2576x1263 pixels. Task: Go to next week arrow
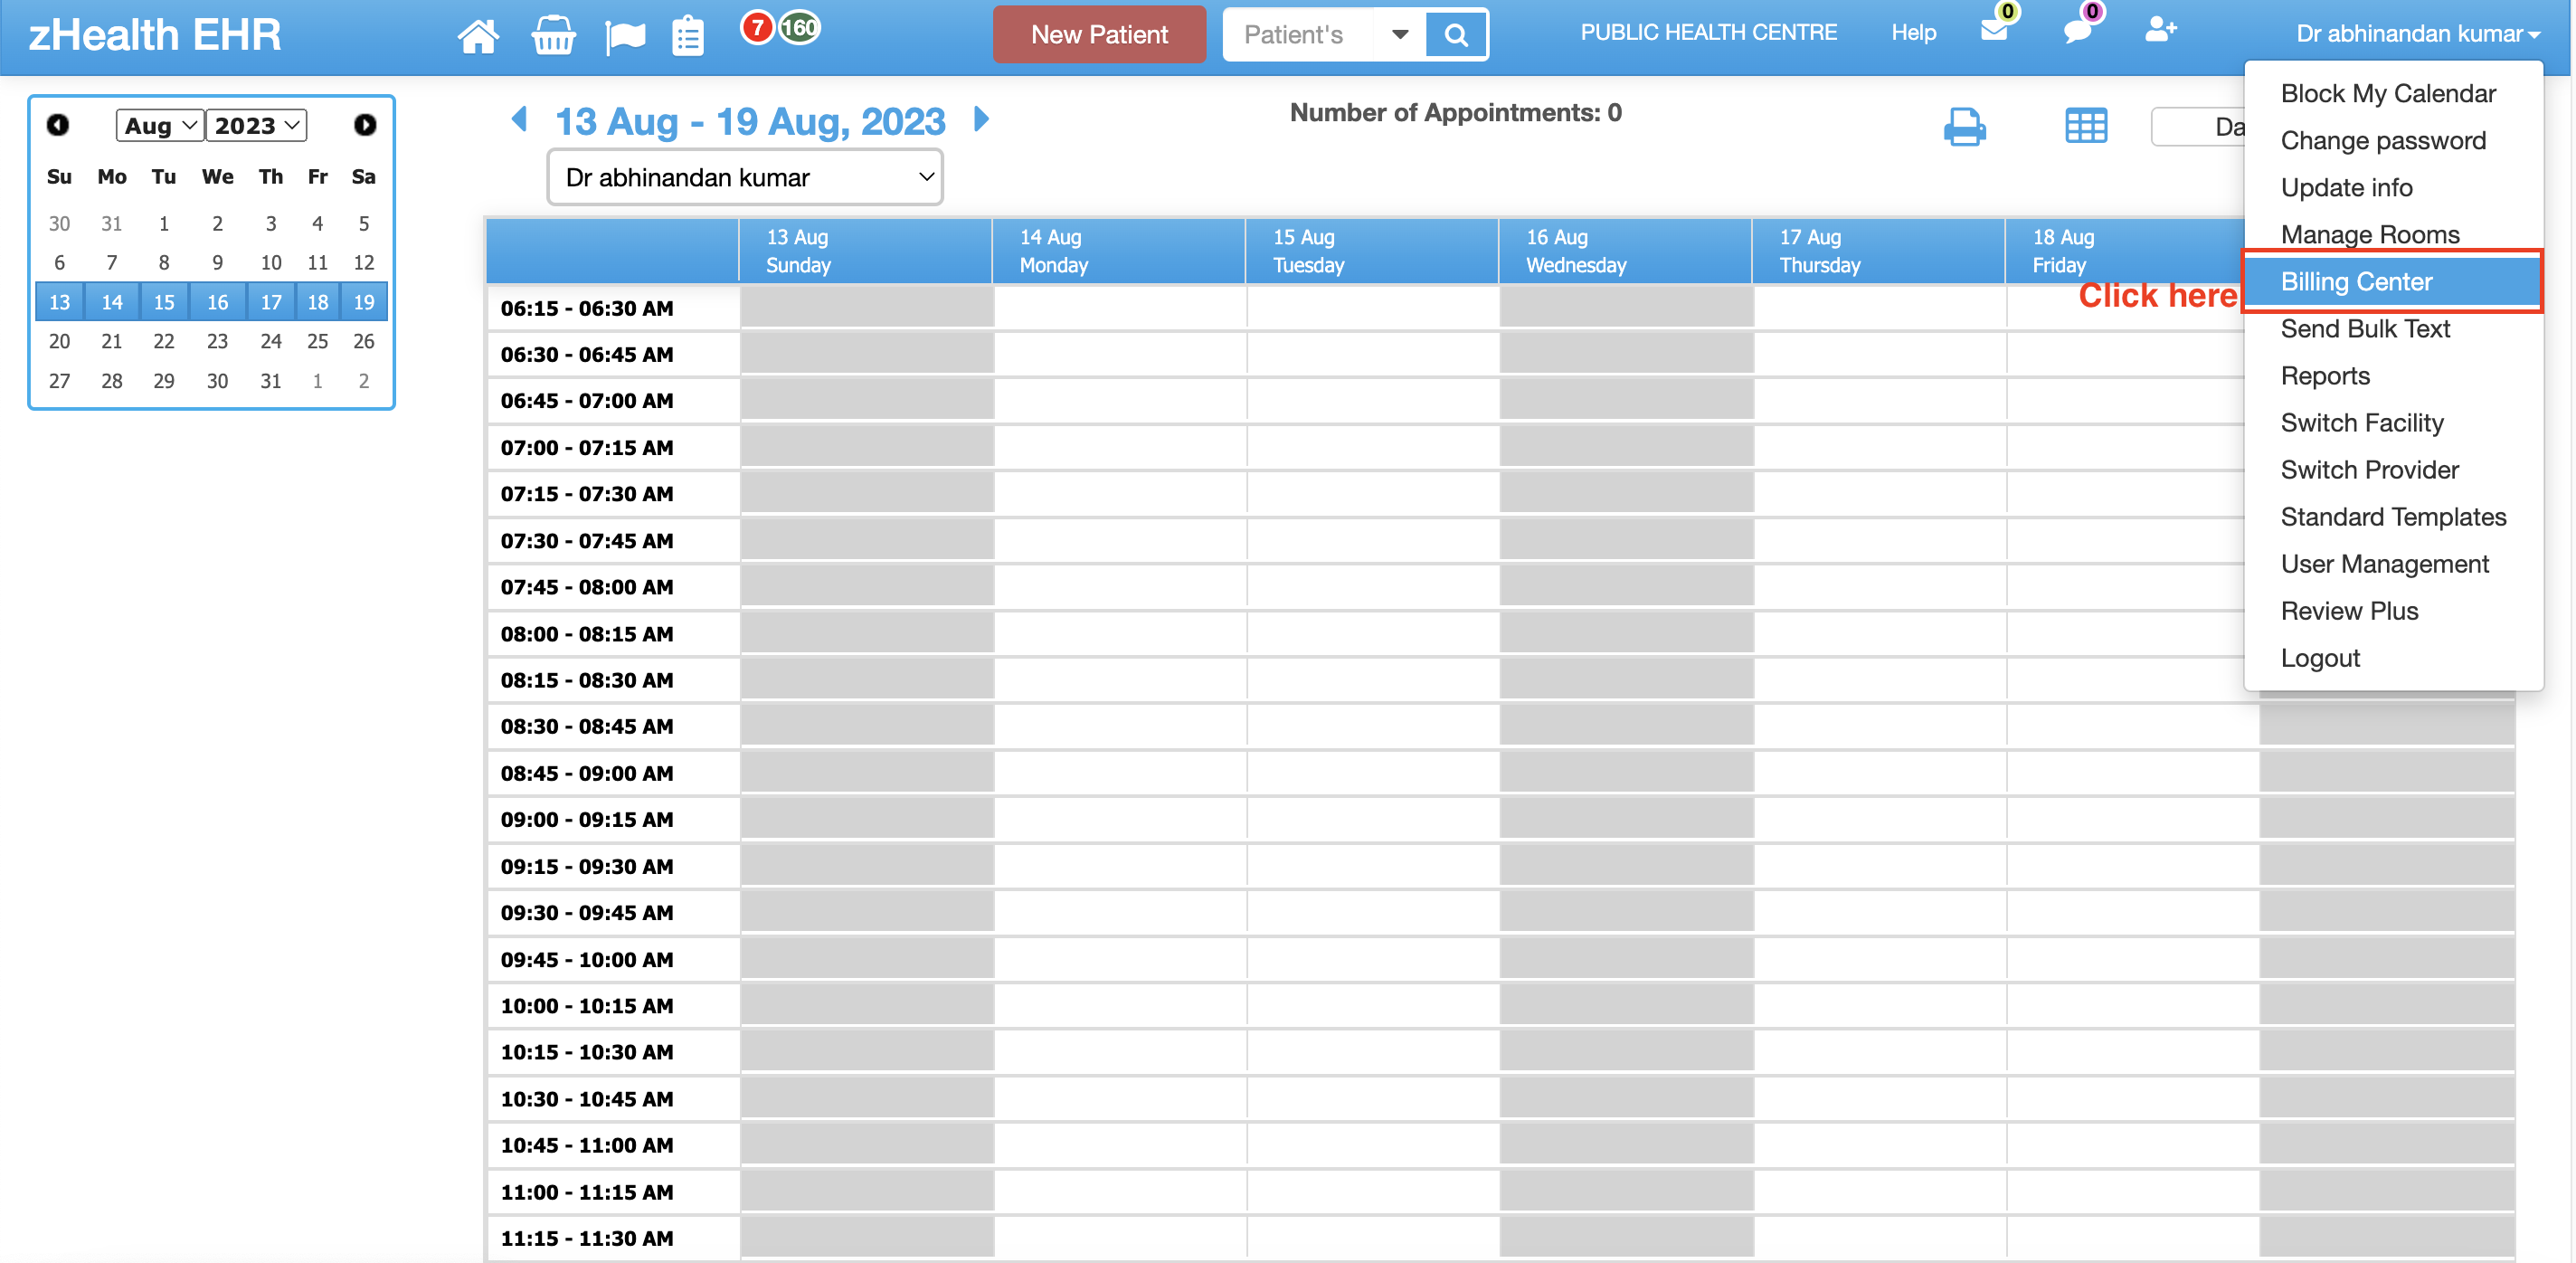pyautogui.click(x=981, y=120)
